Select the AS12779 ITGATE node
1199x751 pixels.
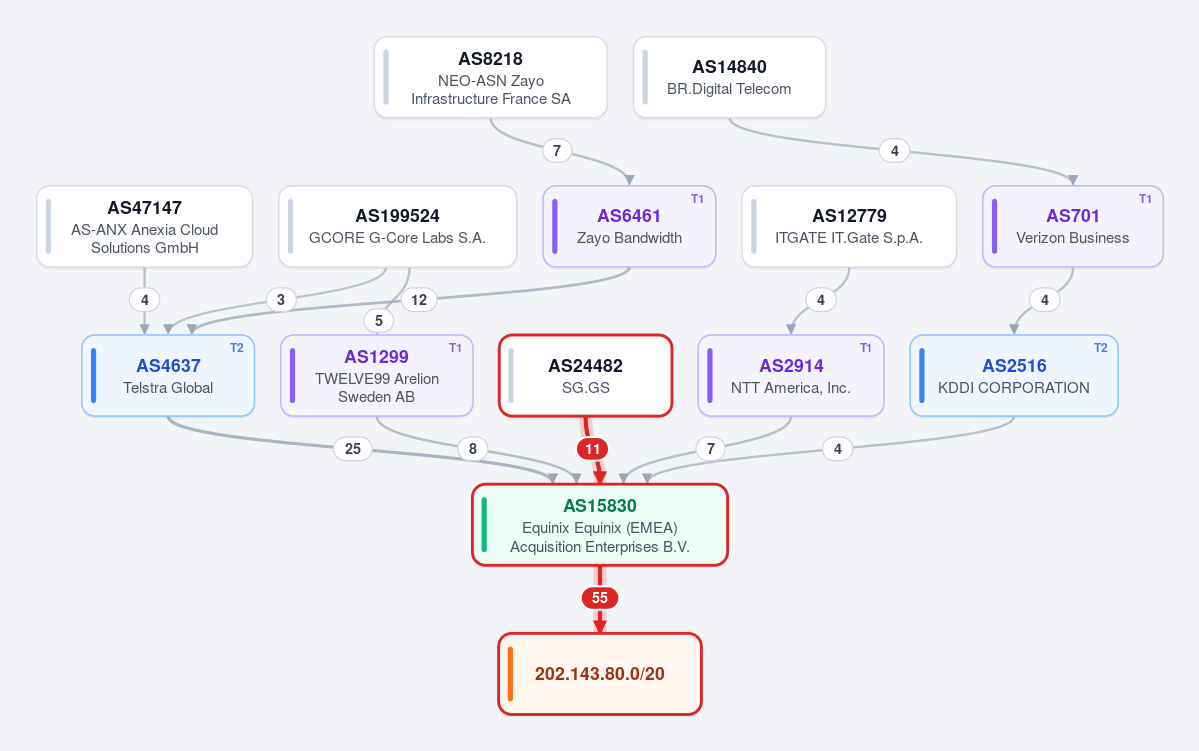[x=849, y=226]
